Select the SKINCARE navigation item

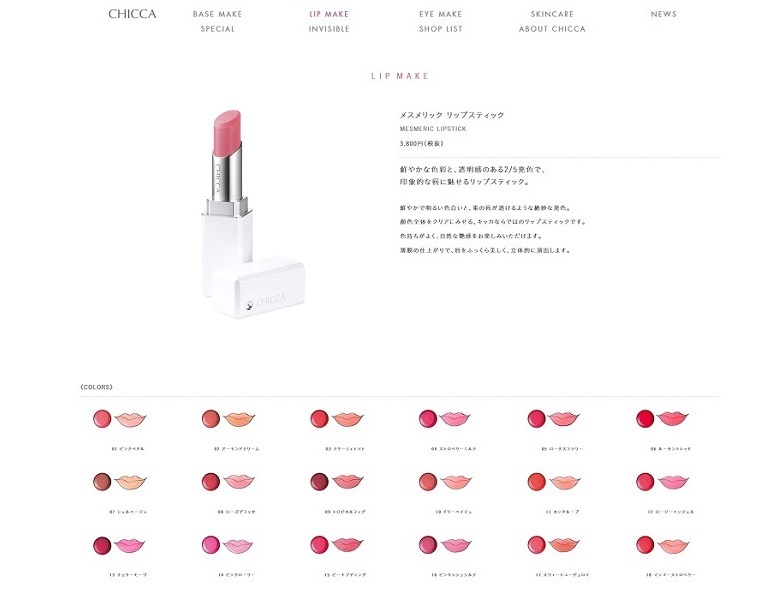pyautogui.click(x=552, y=14)
